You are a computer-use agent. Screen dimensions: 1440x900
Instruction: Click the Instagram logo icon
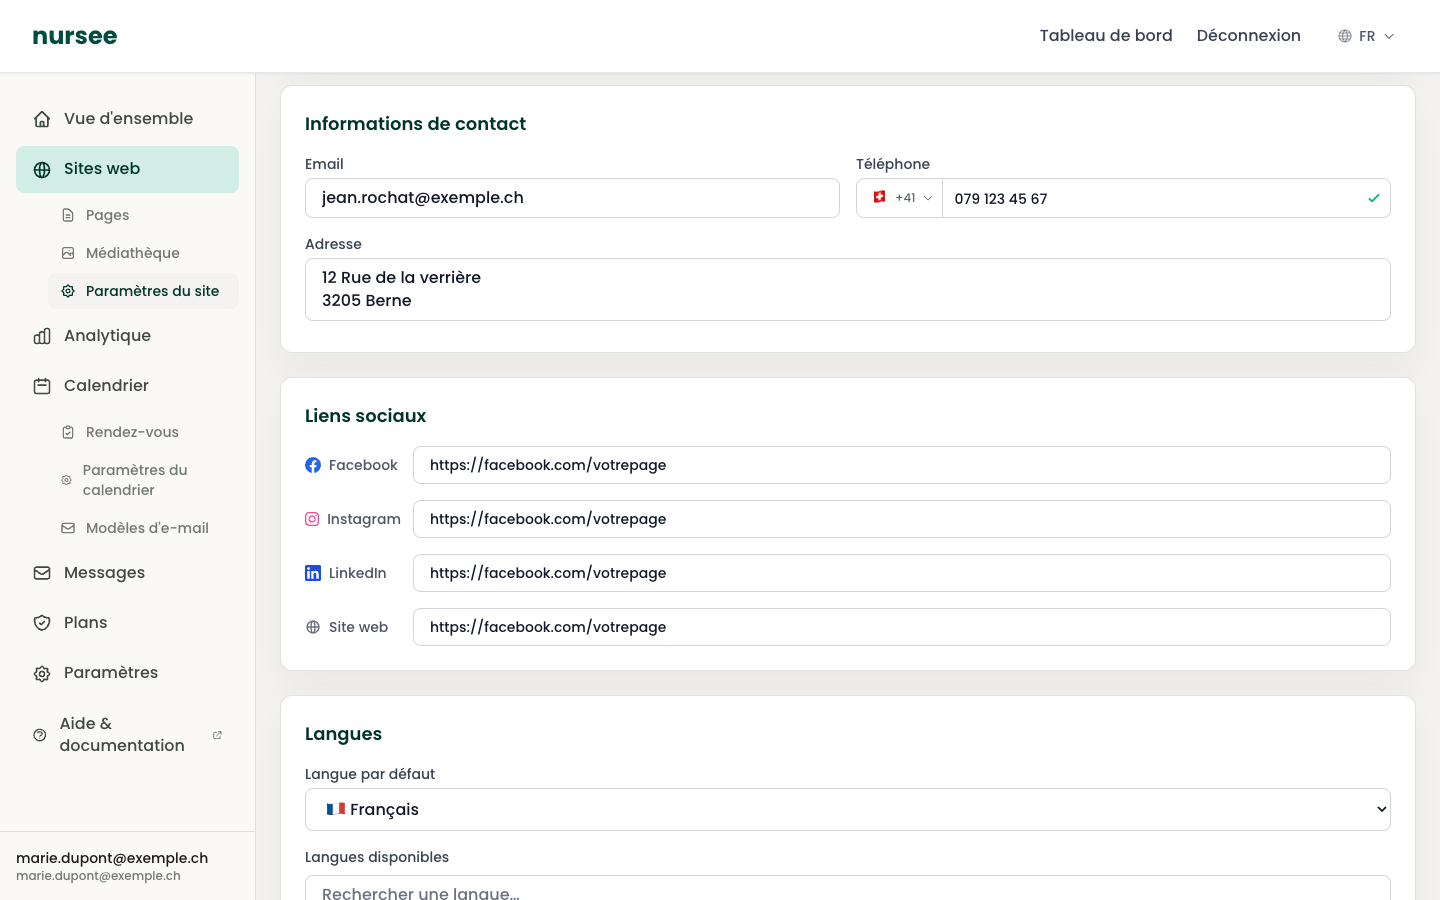pos(312,519)
